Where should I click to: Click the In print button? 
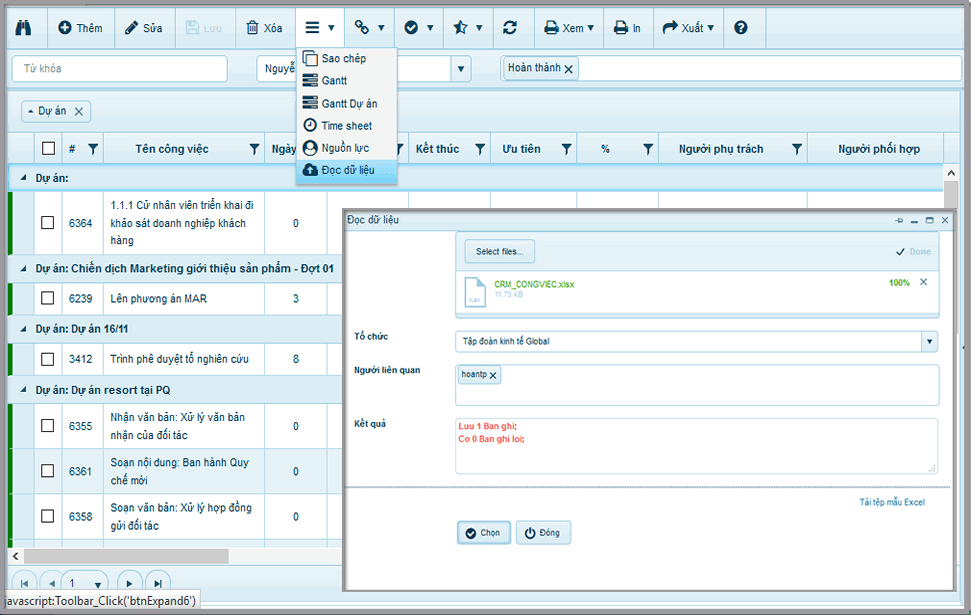[x=627, y=28]
